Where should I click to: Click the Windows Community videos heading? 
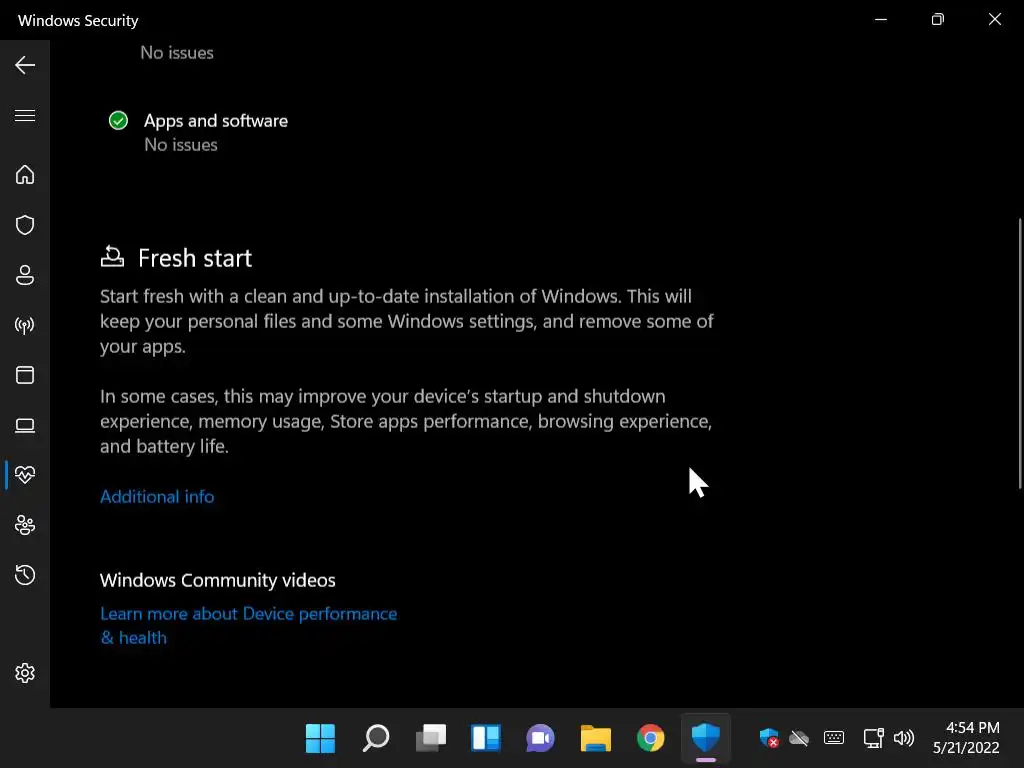217,580
